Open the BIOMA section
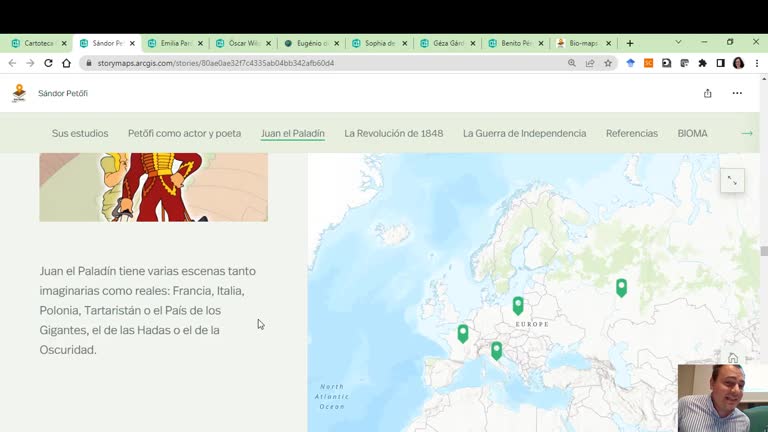This screenshot has height=432, width=768. [x=693, y=133]
